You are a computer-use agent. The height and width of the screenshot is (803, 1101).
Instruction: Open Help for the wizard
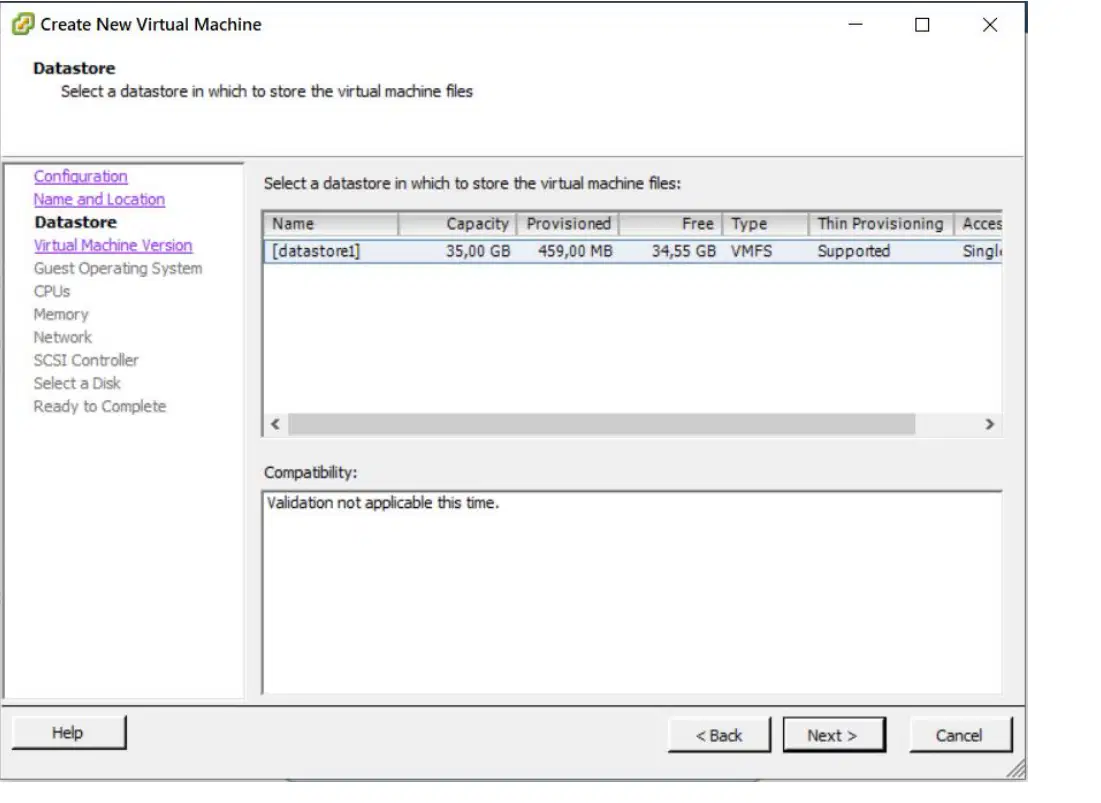click(x=69, y=733)
